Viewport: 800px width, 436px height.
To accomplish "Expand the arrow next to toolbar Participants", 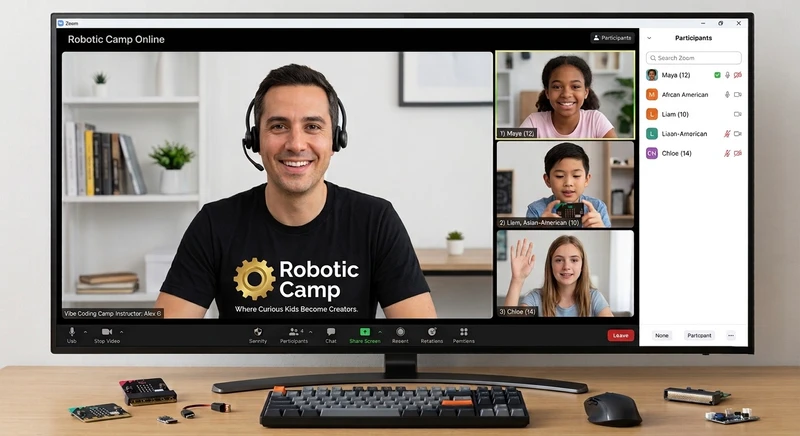I will pyautogui.click(x=311, y=332).
